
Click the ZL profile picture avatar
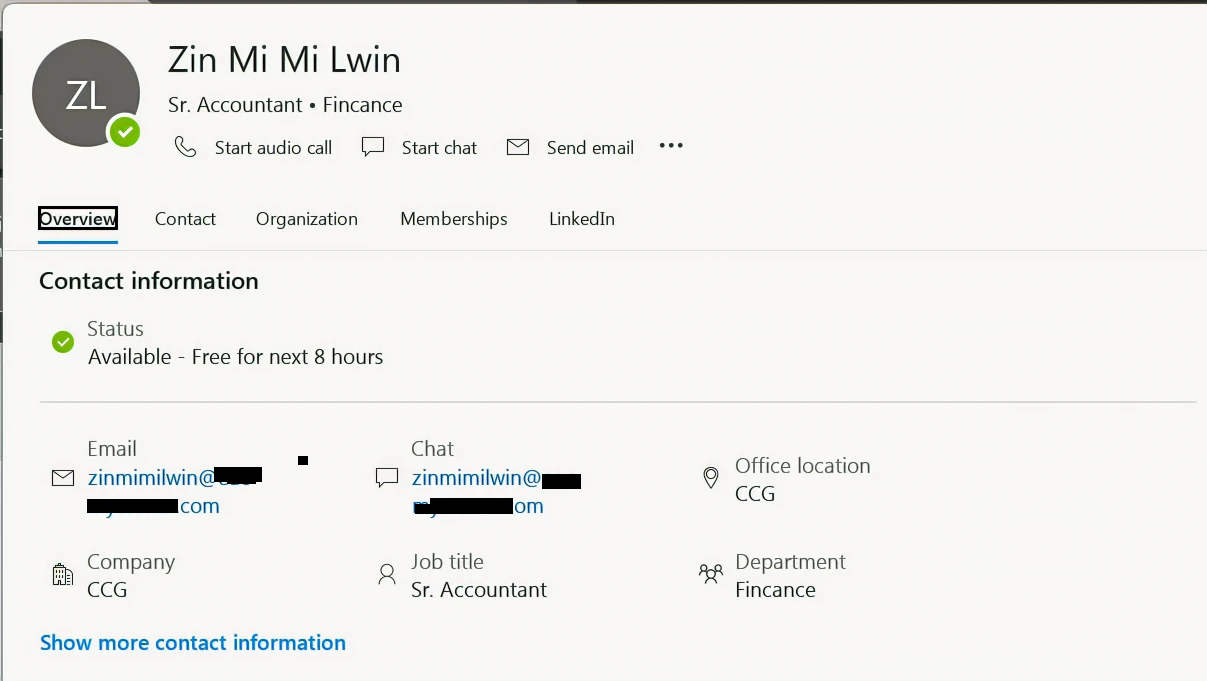click(86, 92)
